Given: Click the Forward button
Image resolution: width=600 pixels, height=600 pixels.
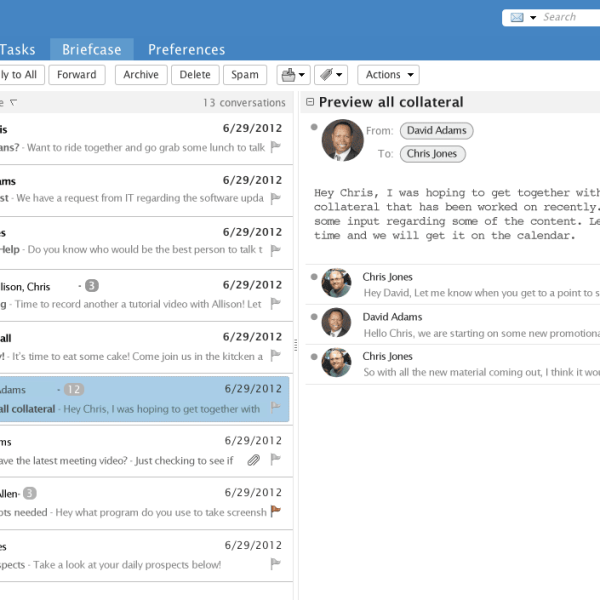Looking at the screenshot, I should 77,75.
